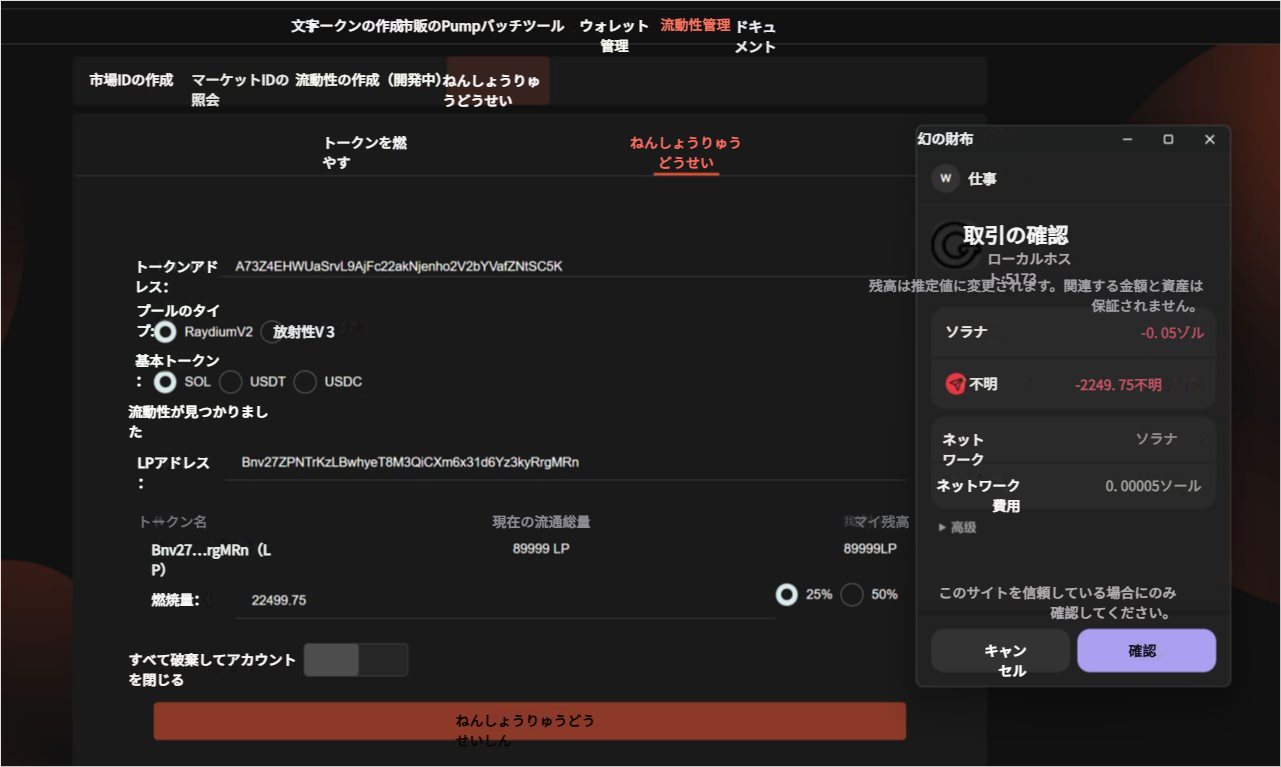
Task: Click the site logo beside 取引の確認
Action: (x=954, y=244)
